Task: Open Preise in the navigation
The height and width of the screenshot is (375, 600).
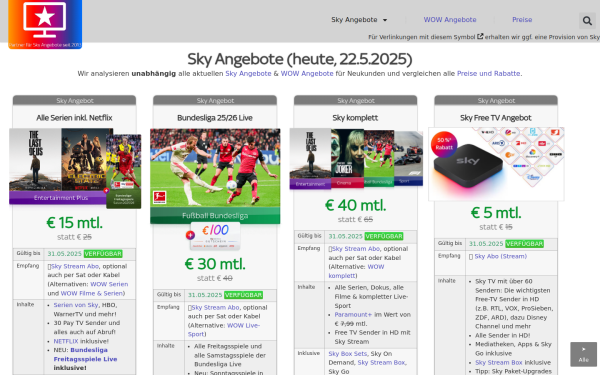Action: [522, 20]
